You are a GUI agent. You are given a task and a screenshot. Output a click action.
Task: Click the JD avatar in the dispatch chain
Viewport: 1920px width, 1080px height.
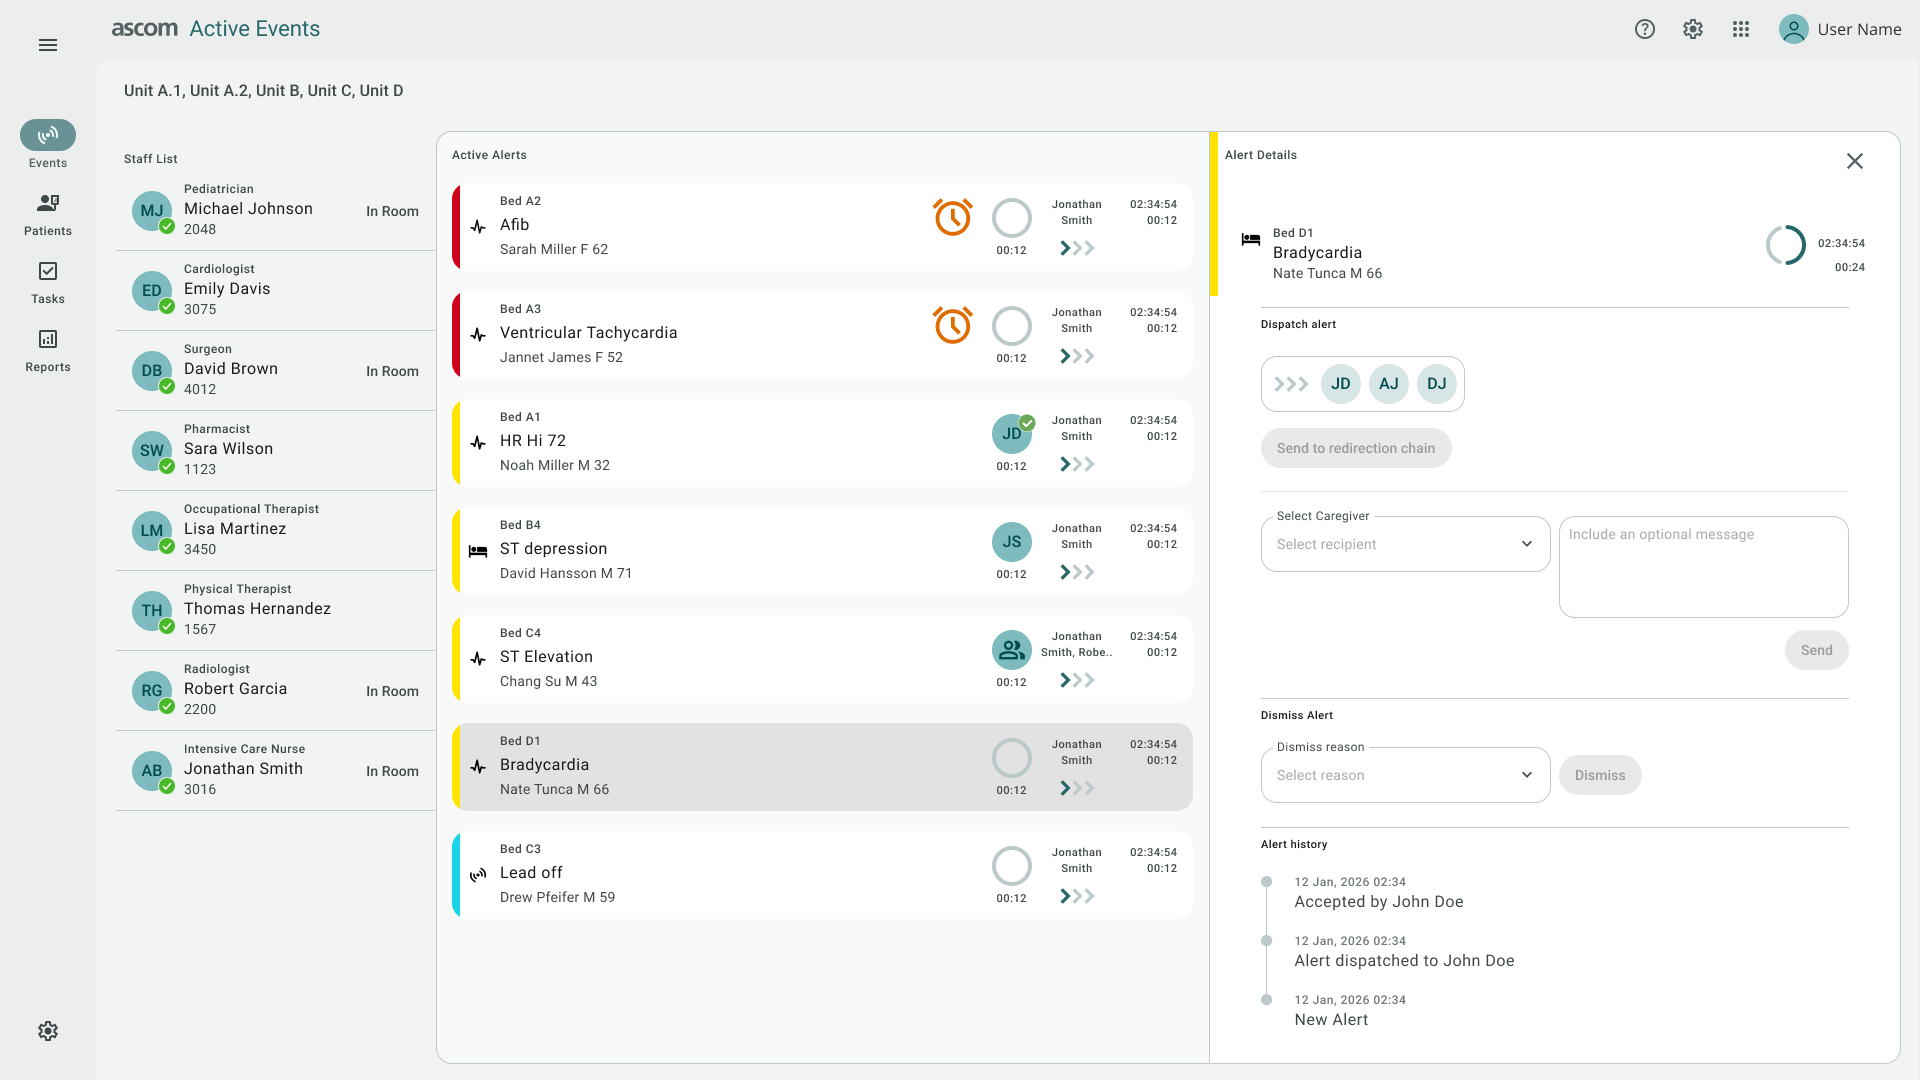[x=1340, y=384]
